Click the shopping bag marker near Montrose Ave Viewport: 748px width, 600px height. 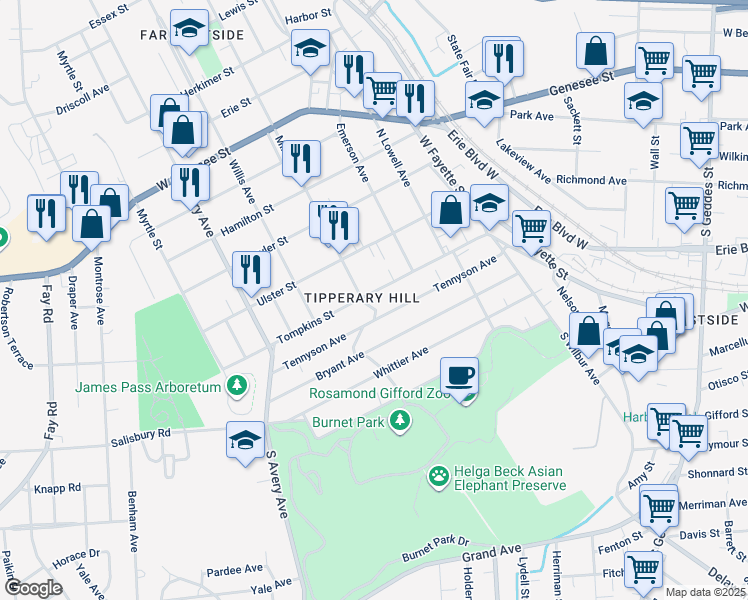tap(91, 224)
